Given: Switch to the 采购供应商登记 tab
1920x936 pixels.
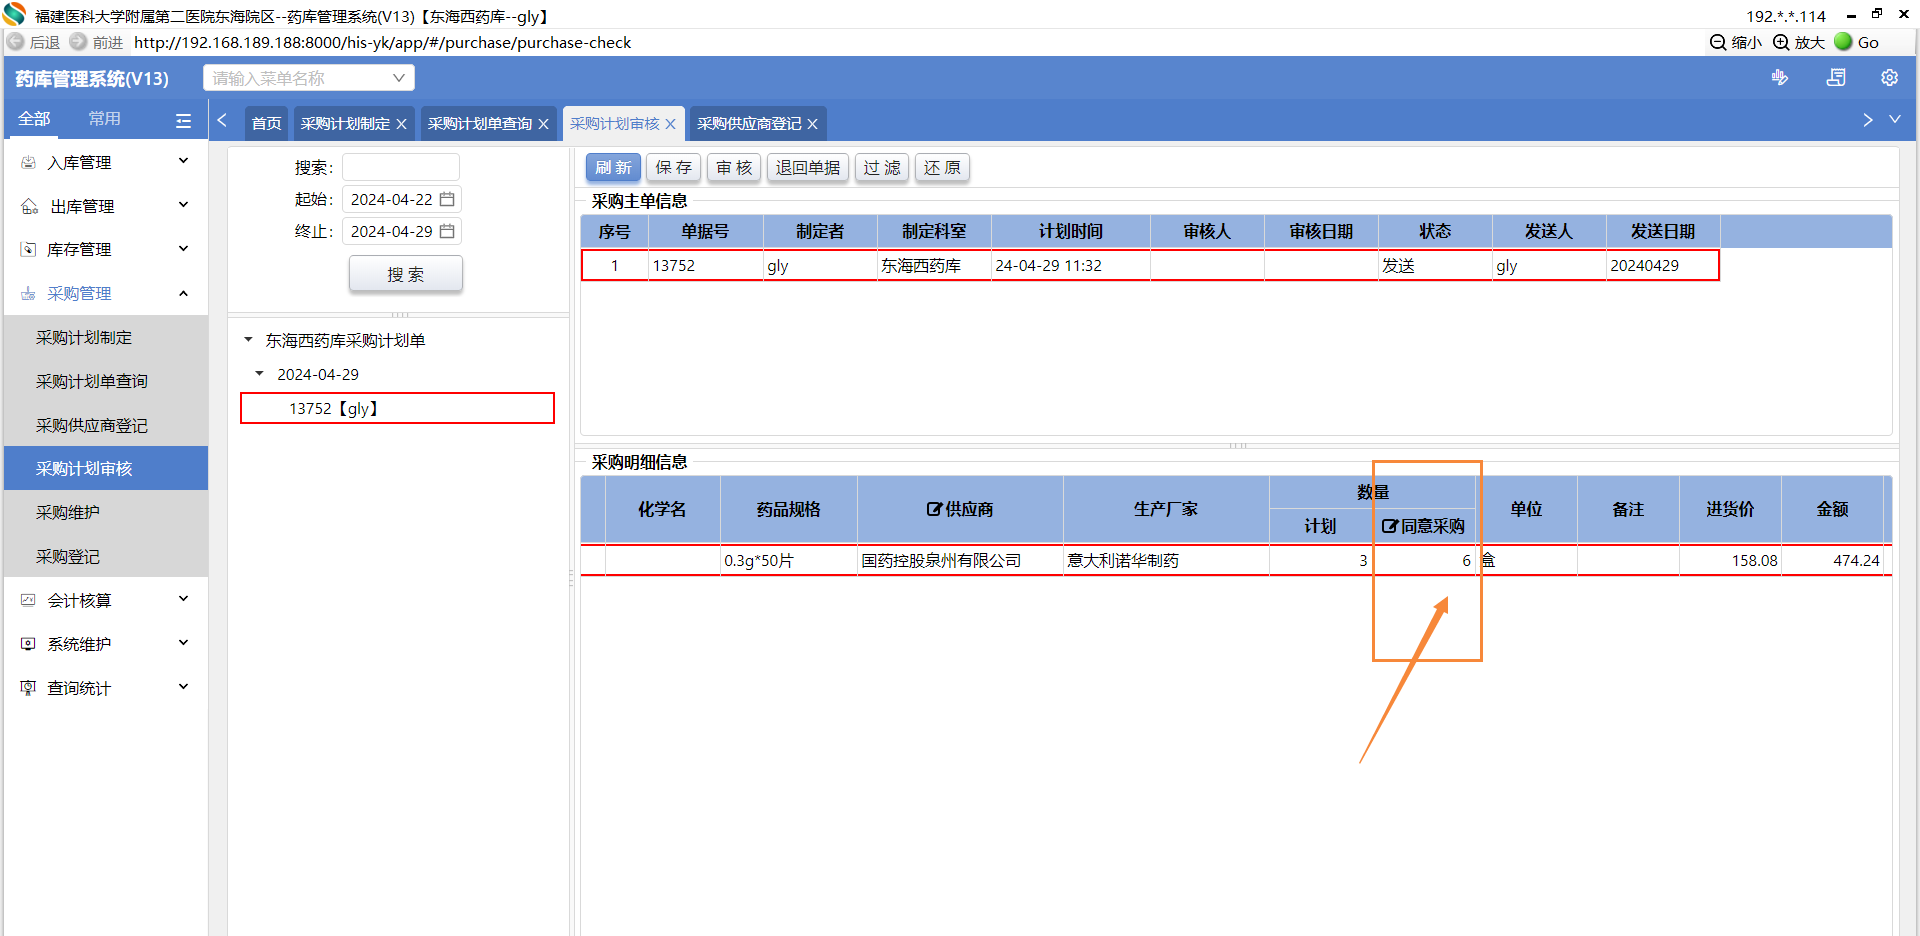Looking at the screenshot, I should click(749, 124).
